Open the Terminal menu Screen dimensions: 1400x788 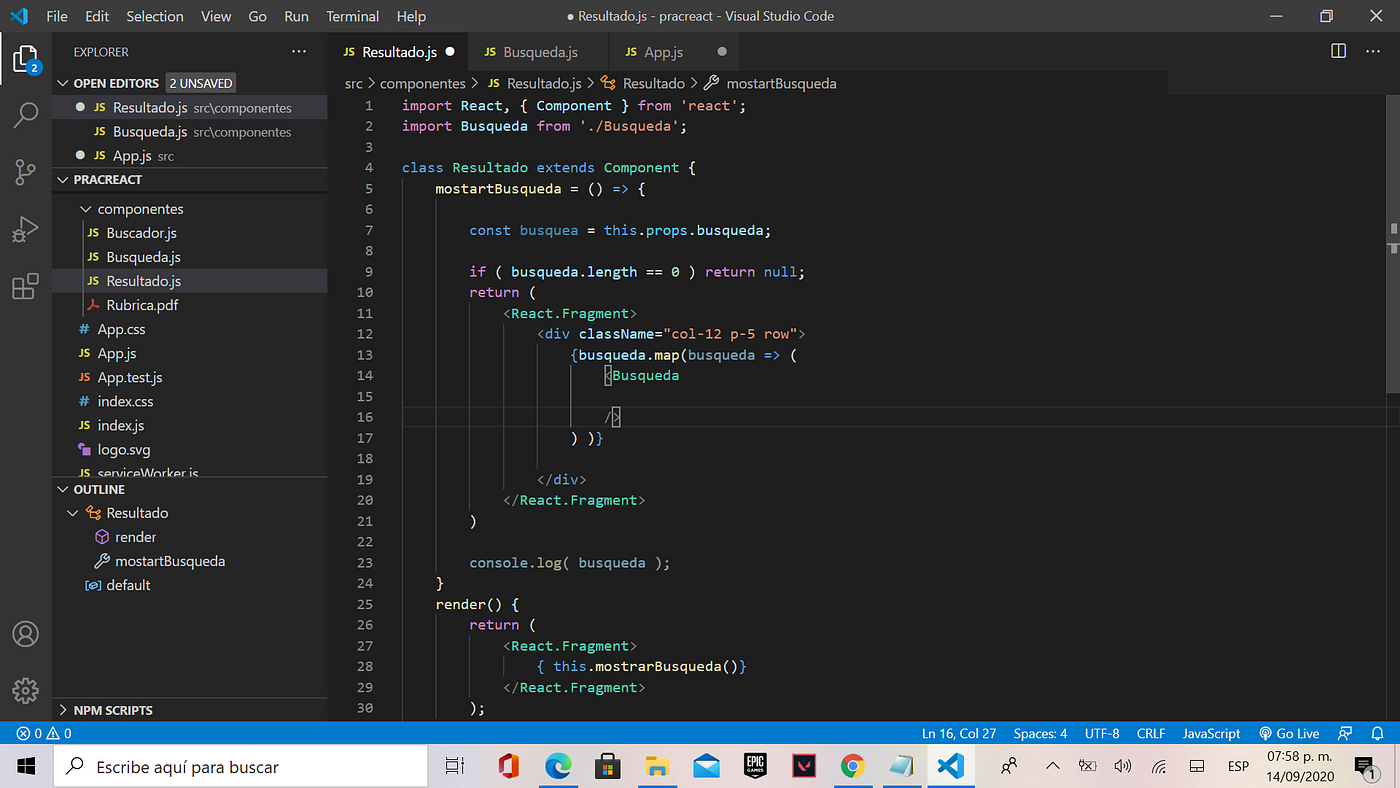click(x=352, y=16)
